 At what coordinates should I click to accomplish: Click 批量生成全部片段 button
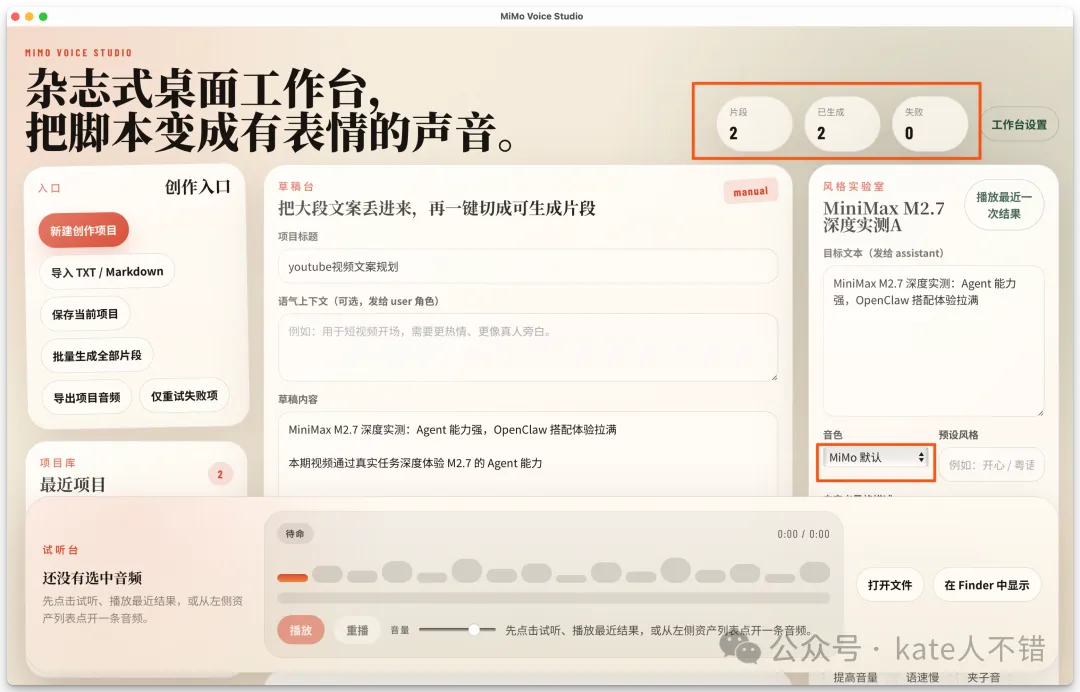pyautogui.click(x=97, y=355)
